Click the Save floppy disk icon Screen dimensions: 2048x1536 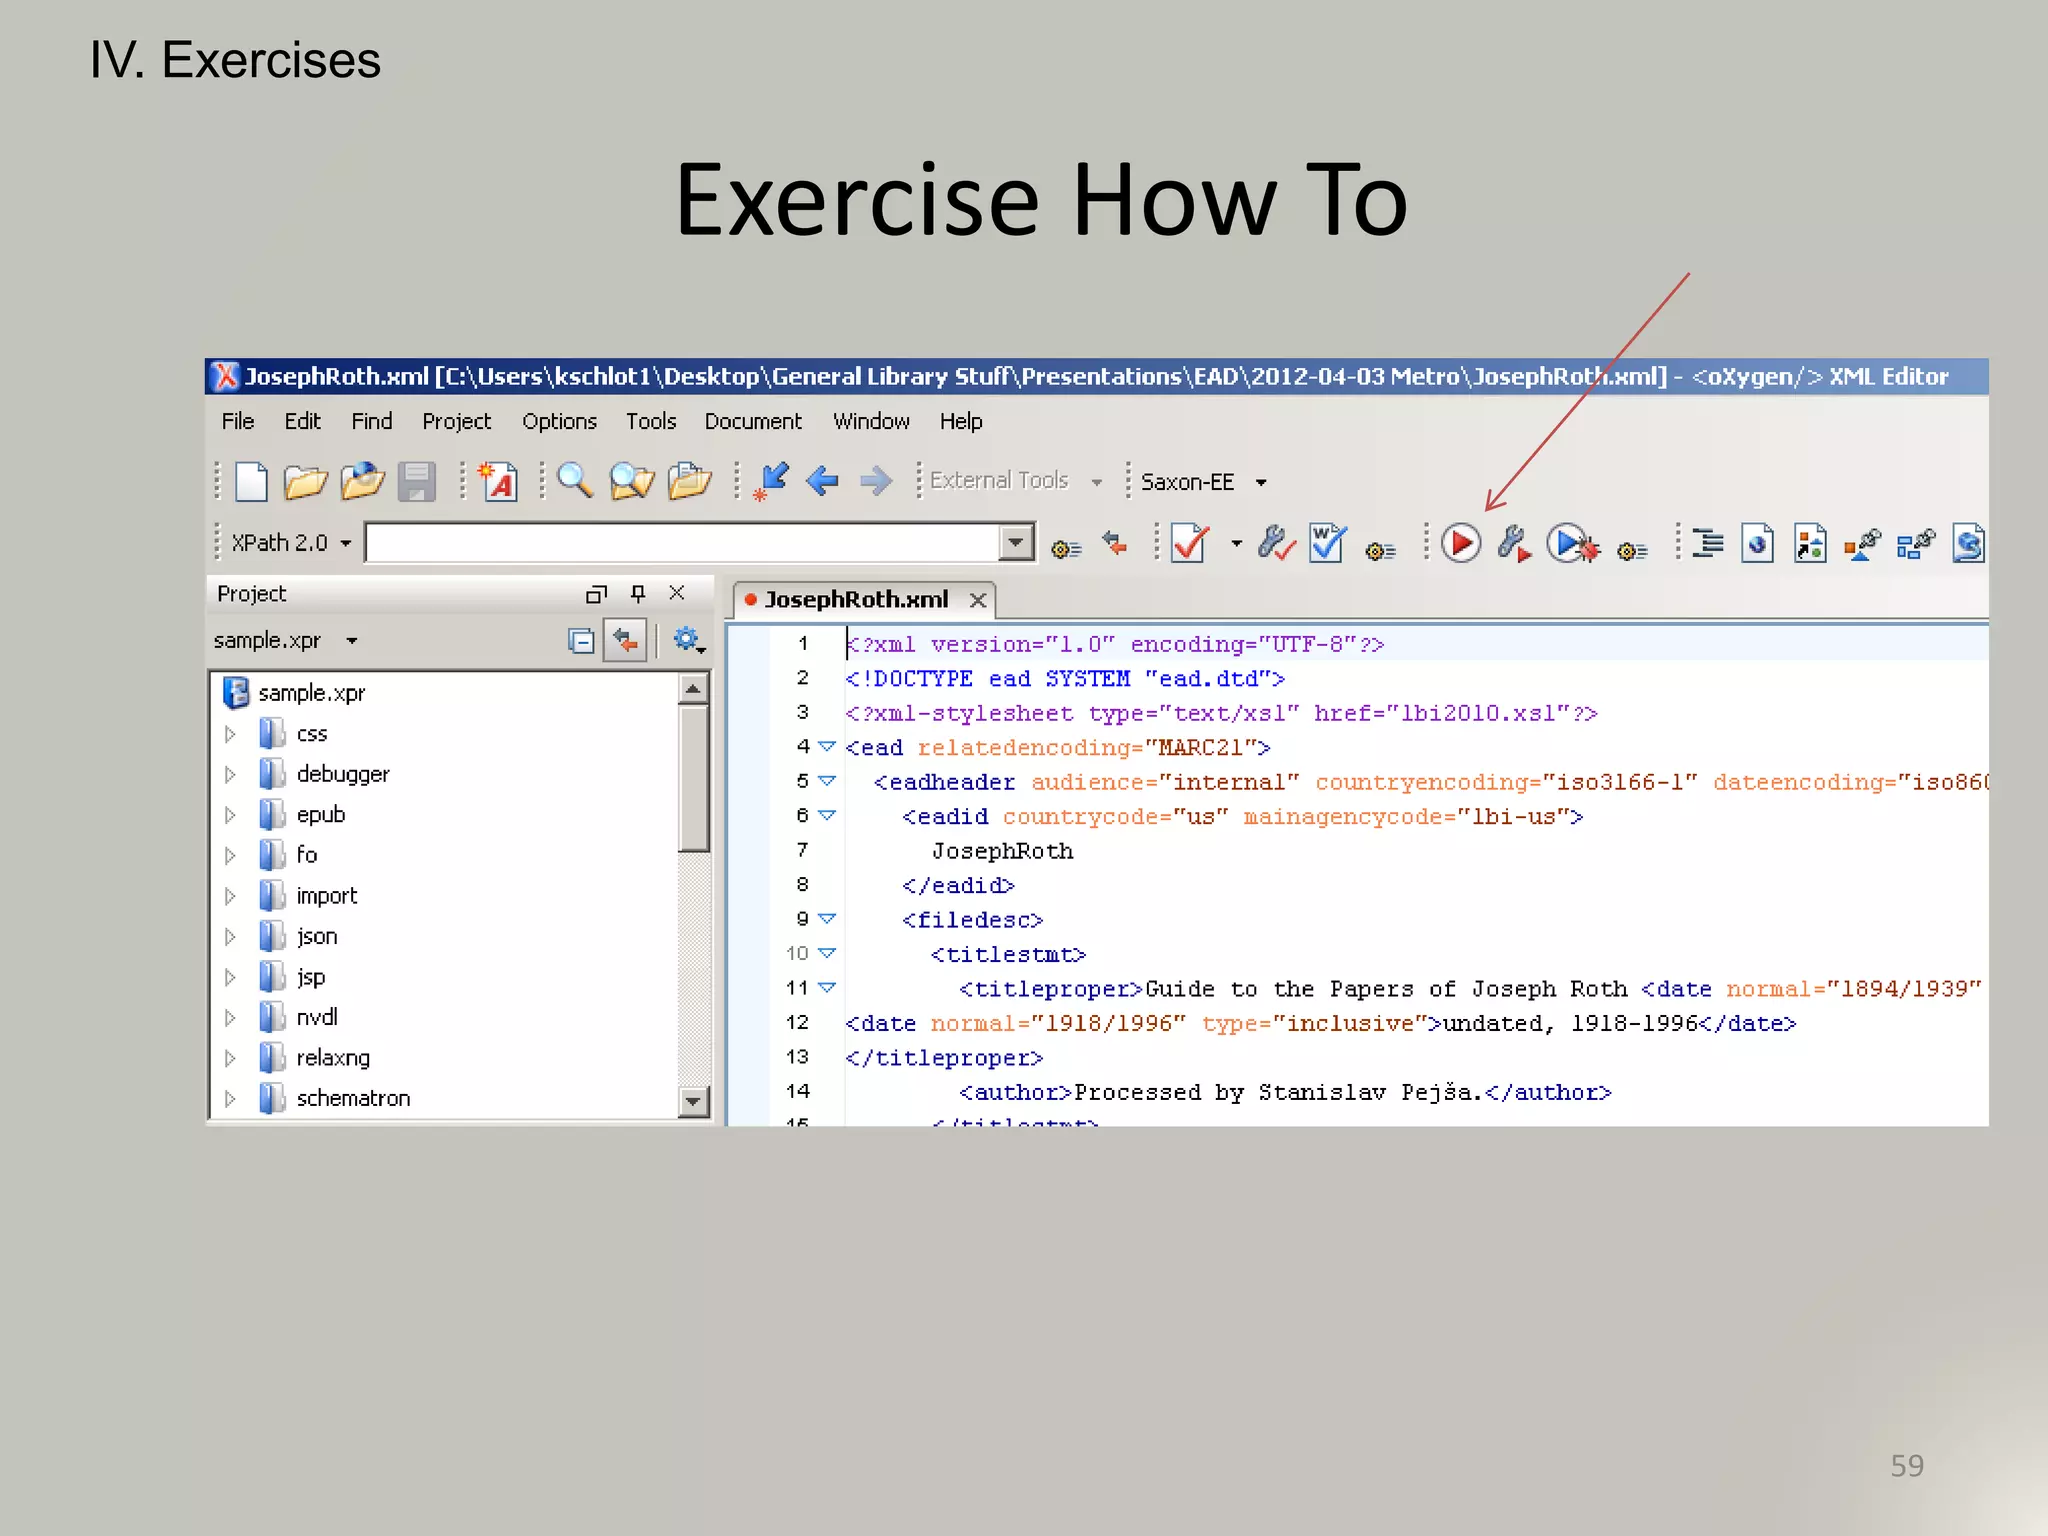(417, 482)
